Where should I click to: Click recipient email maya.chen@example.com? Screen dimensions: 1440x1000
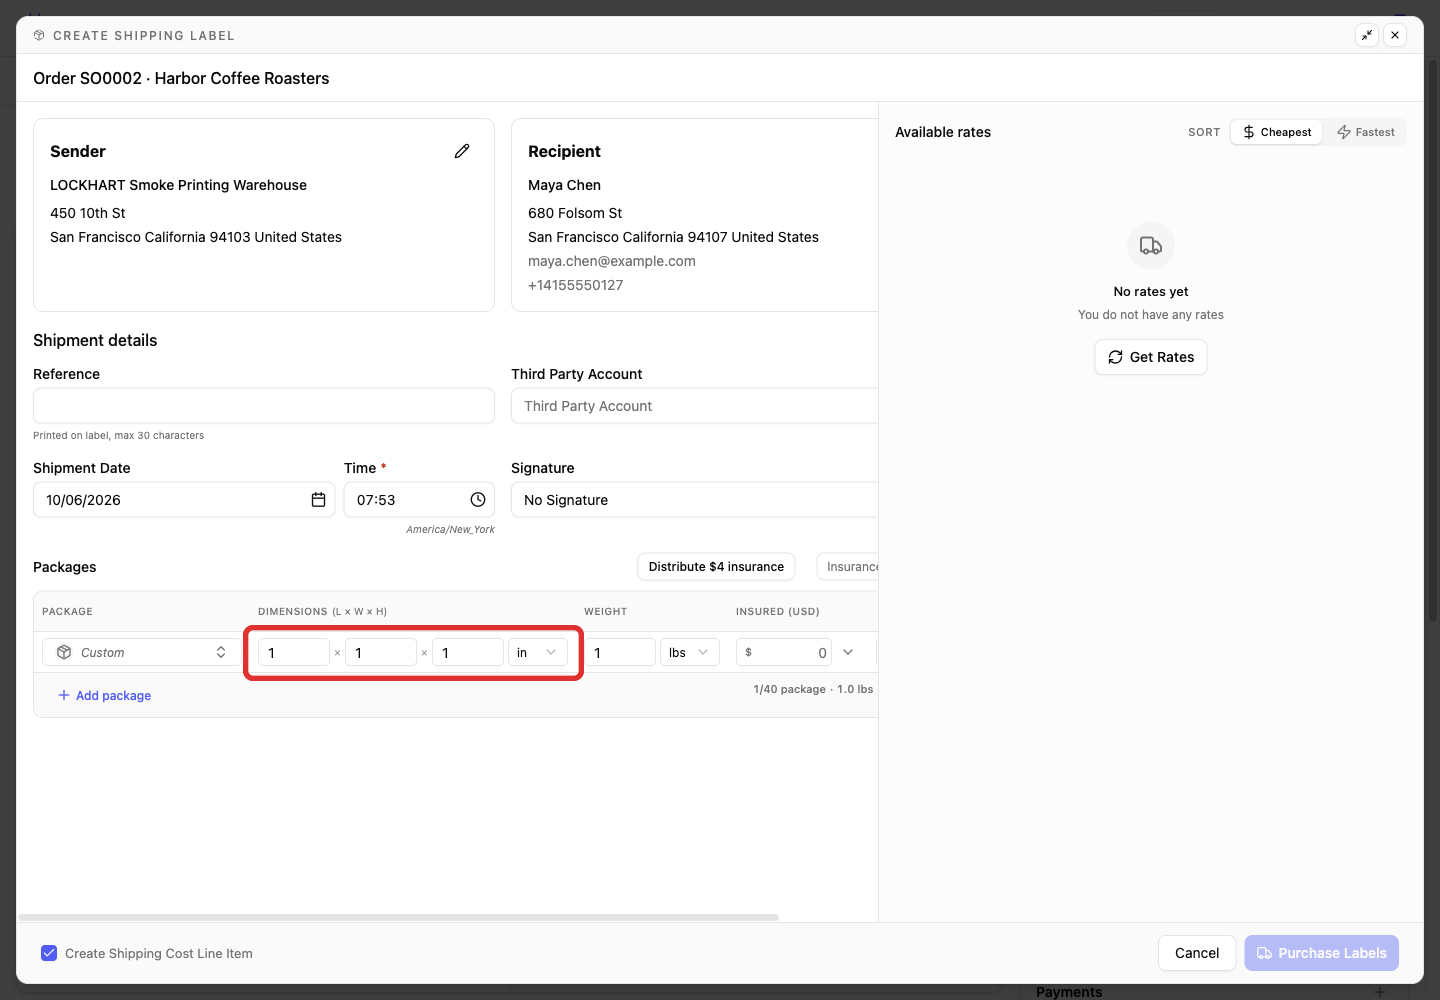(612, 261)
